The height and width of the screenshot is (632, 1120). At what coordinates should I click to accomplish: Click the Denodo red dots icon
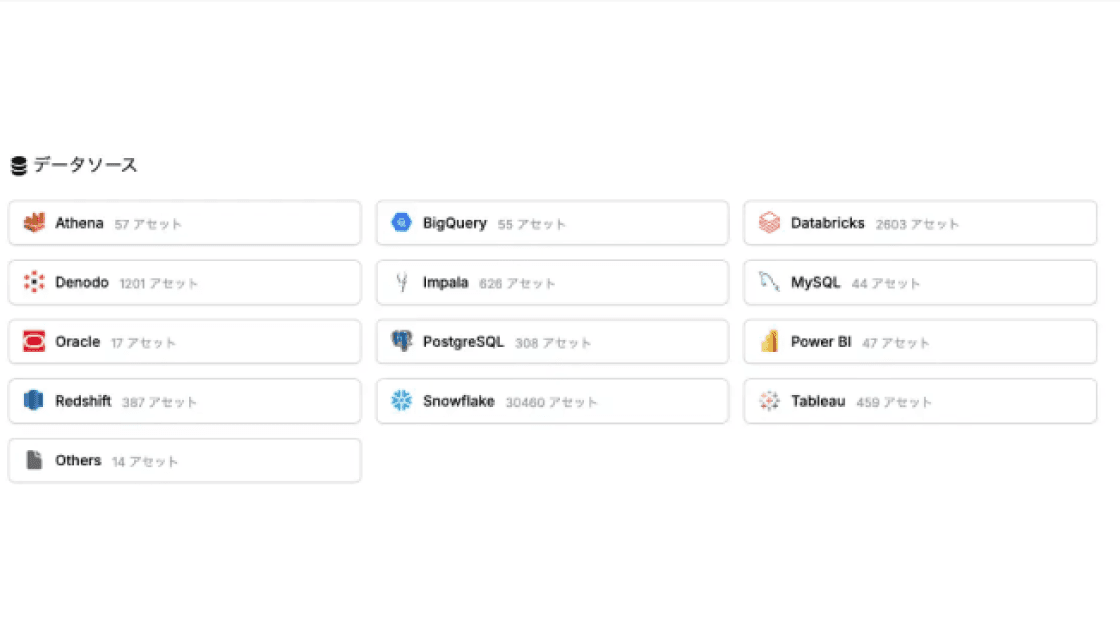(x=35, y=283)
